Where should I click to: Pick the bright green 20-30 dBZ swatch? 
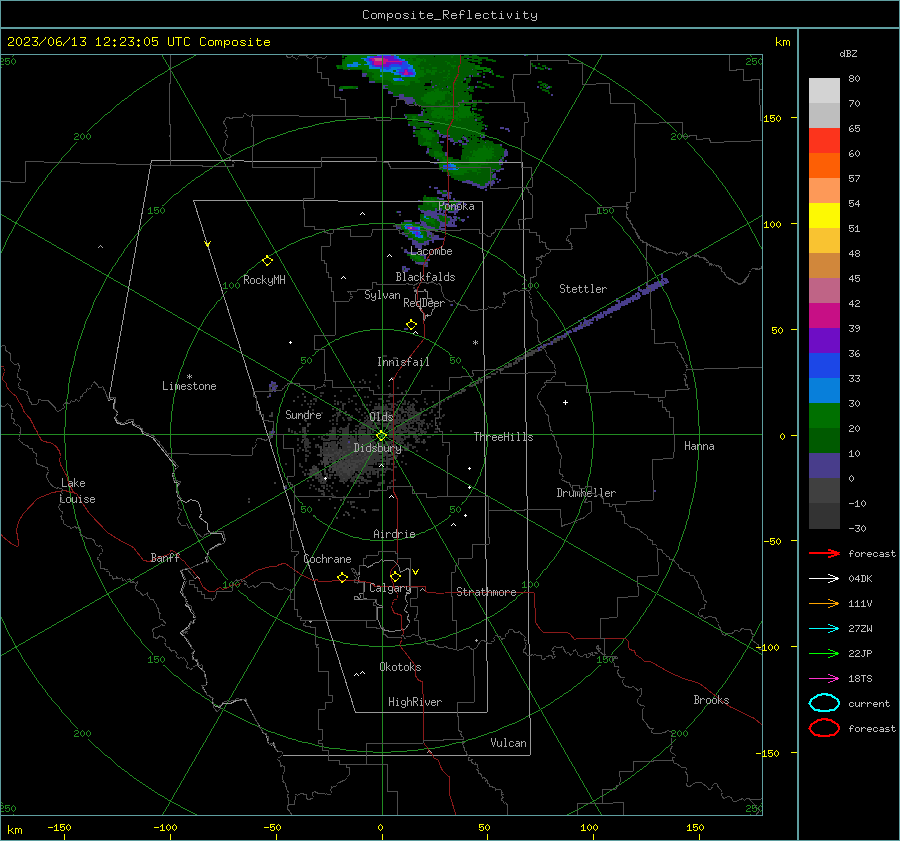pos(824,416)
